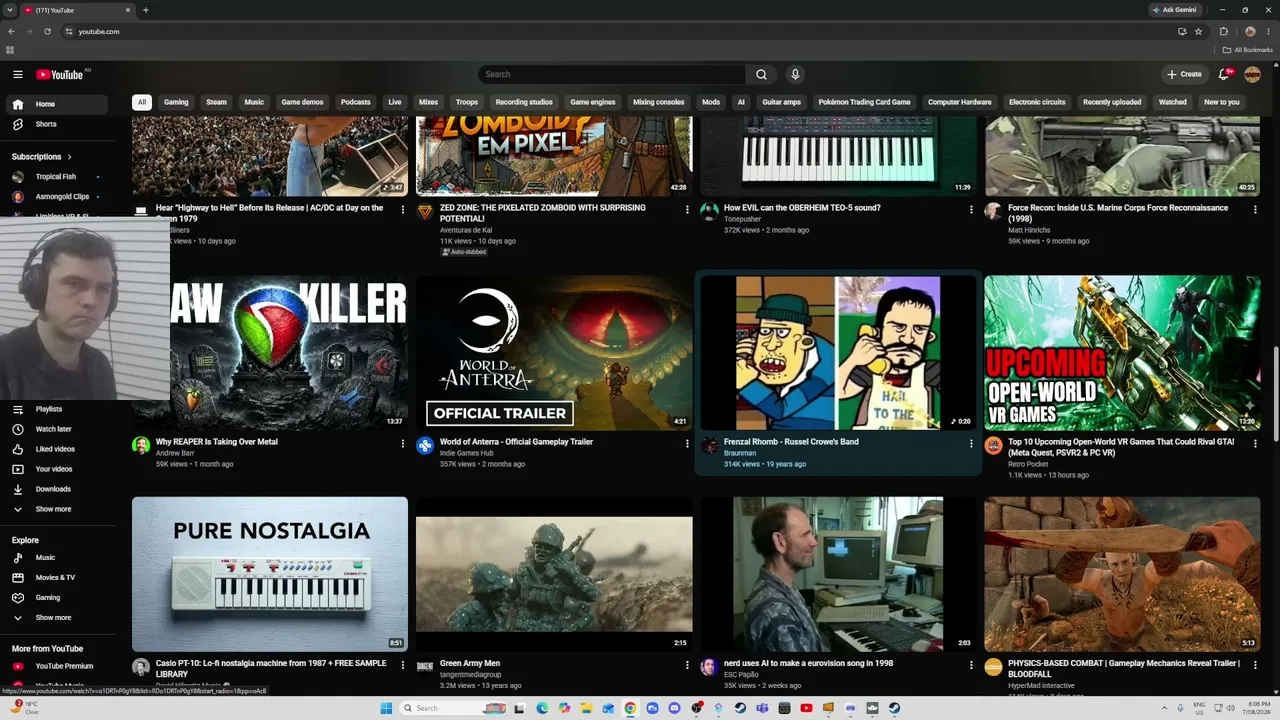Select the Pokémon Trading Card Game chip

[x=864, y=102]
